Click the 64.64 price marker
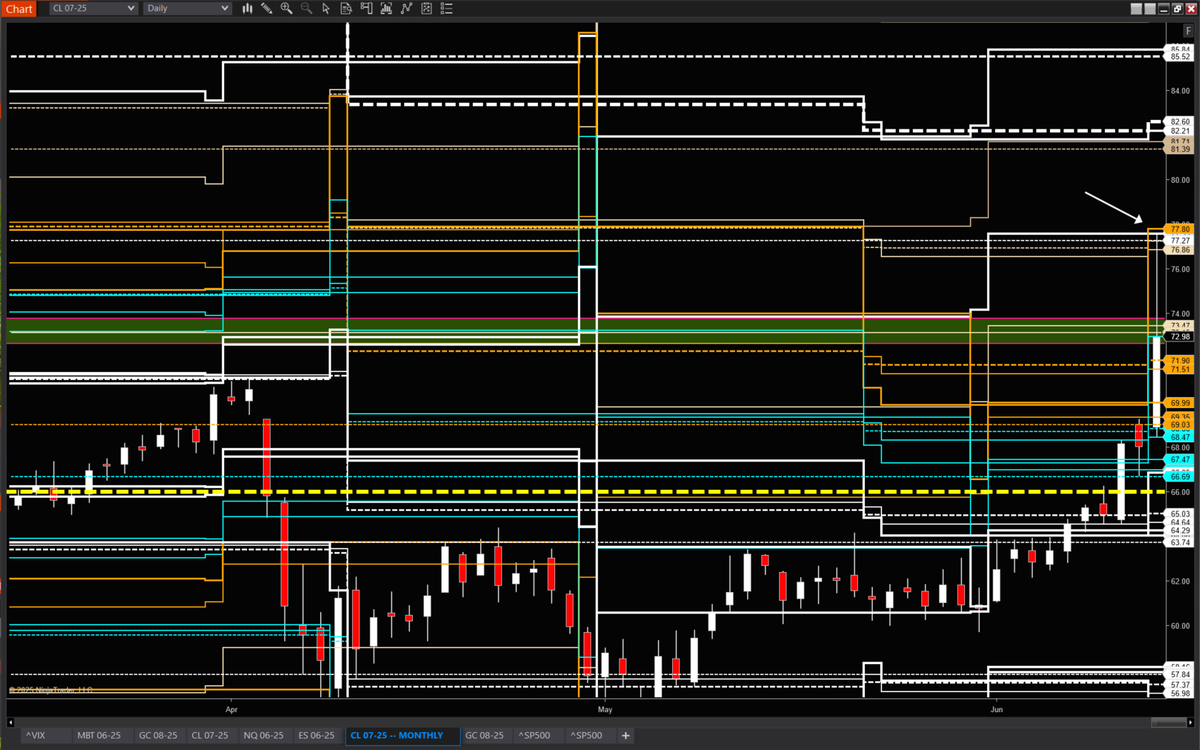 [x=1180, y=522]
